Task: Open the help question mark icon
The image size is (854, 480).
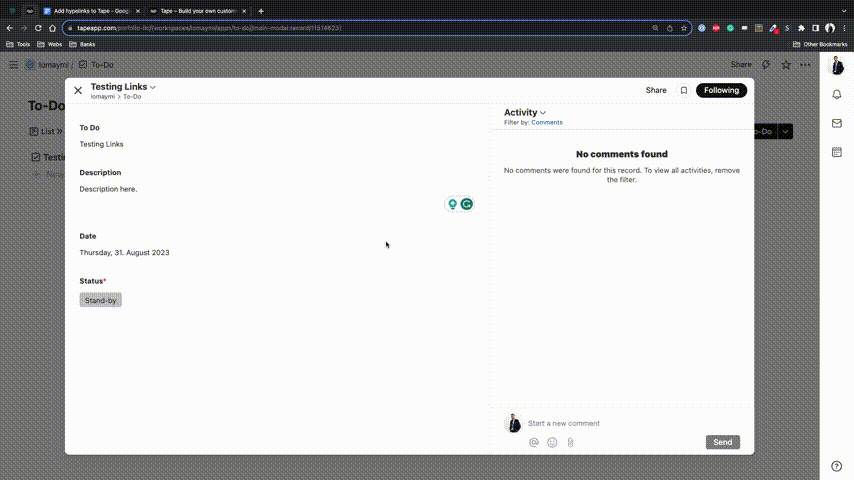Action: (x=837, y=466)
